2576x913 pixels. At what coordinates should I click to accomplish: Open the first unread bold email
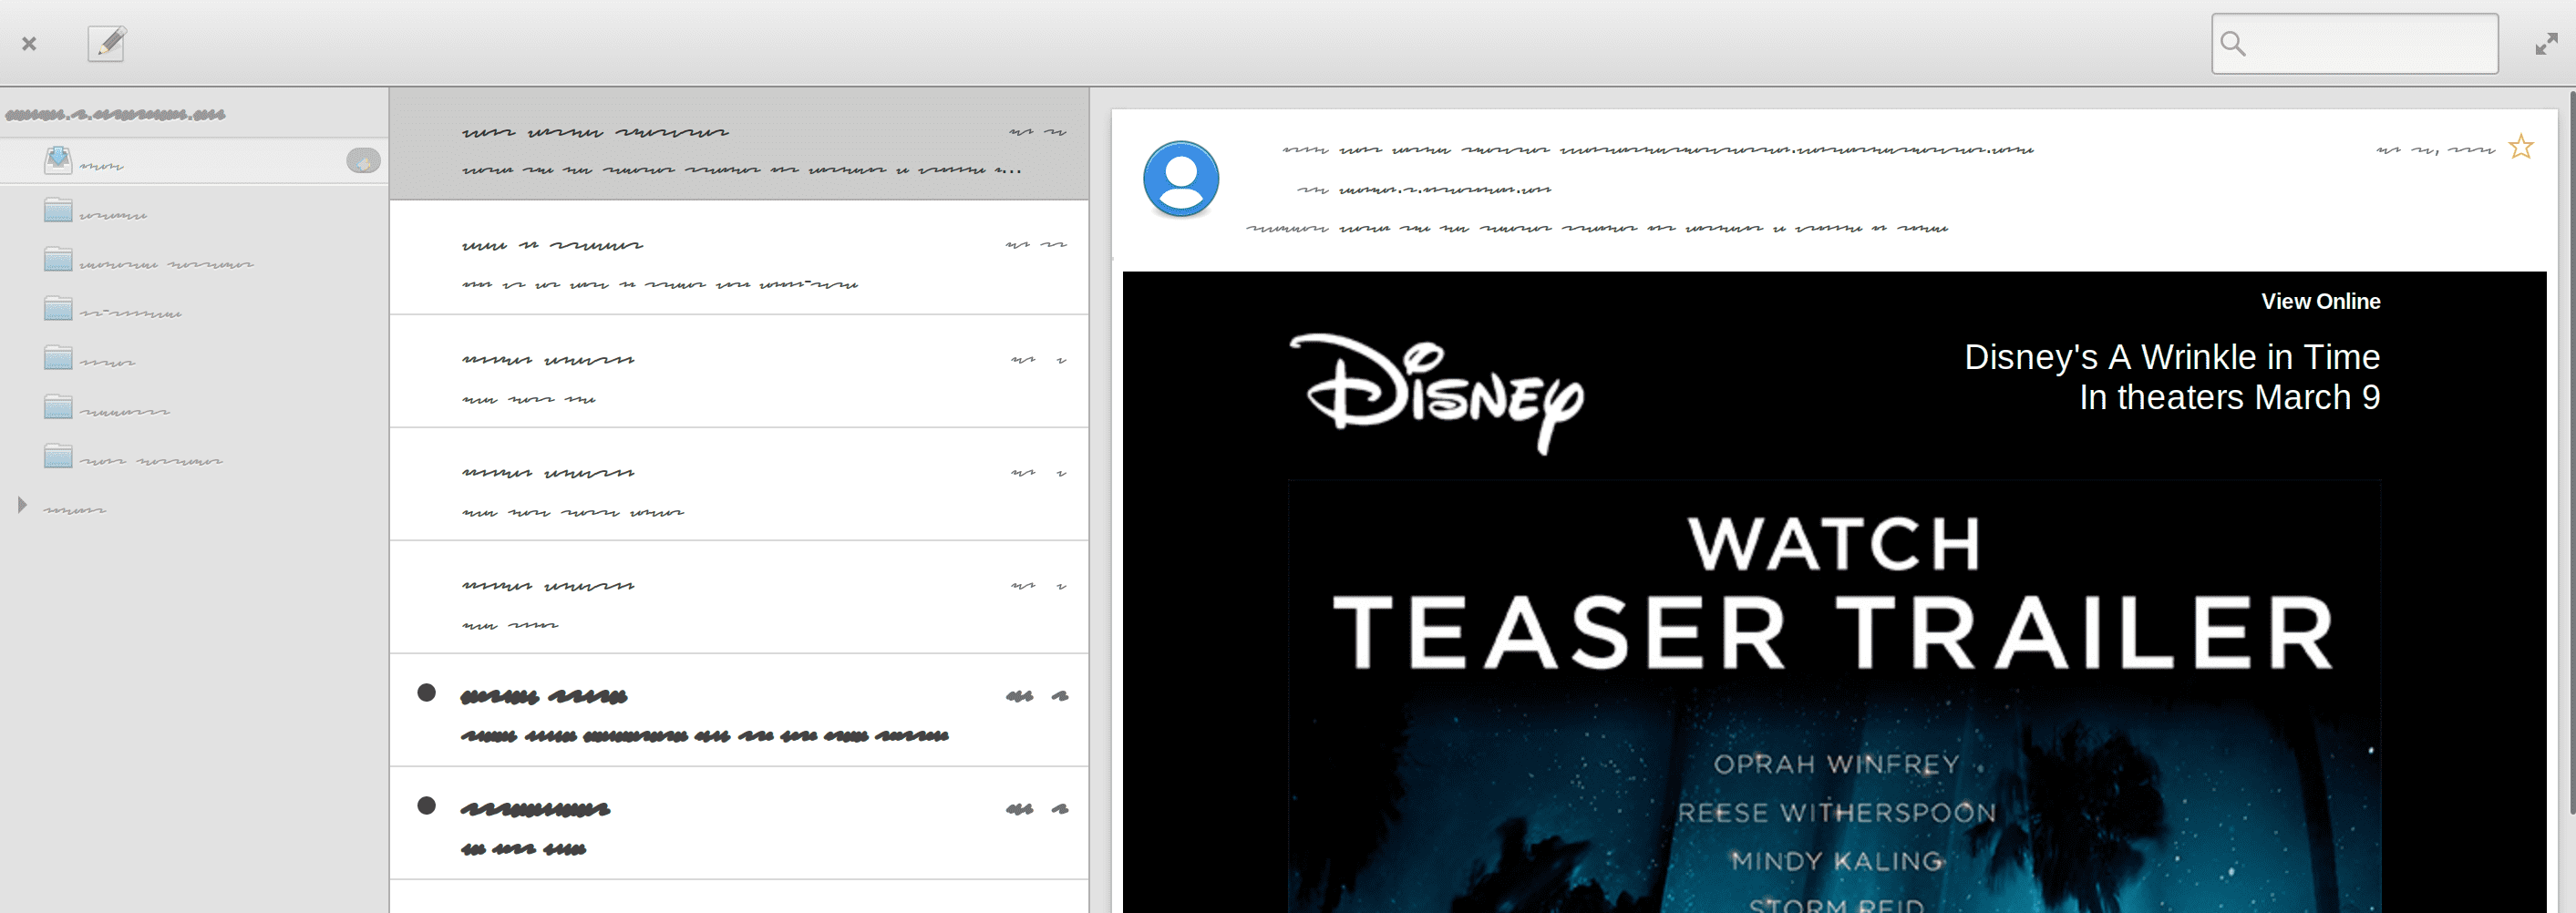[739, 710]
